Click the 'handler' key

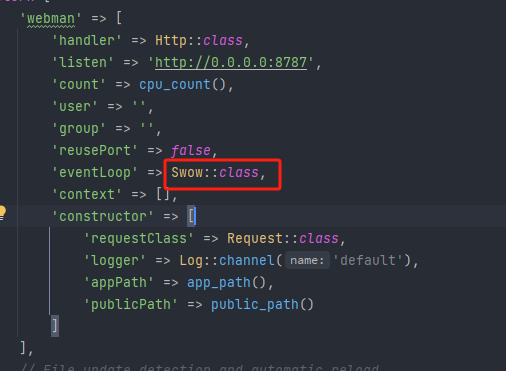click(x=87, y=40)
